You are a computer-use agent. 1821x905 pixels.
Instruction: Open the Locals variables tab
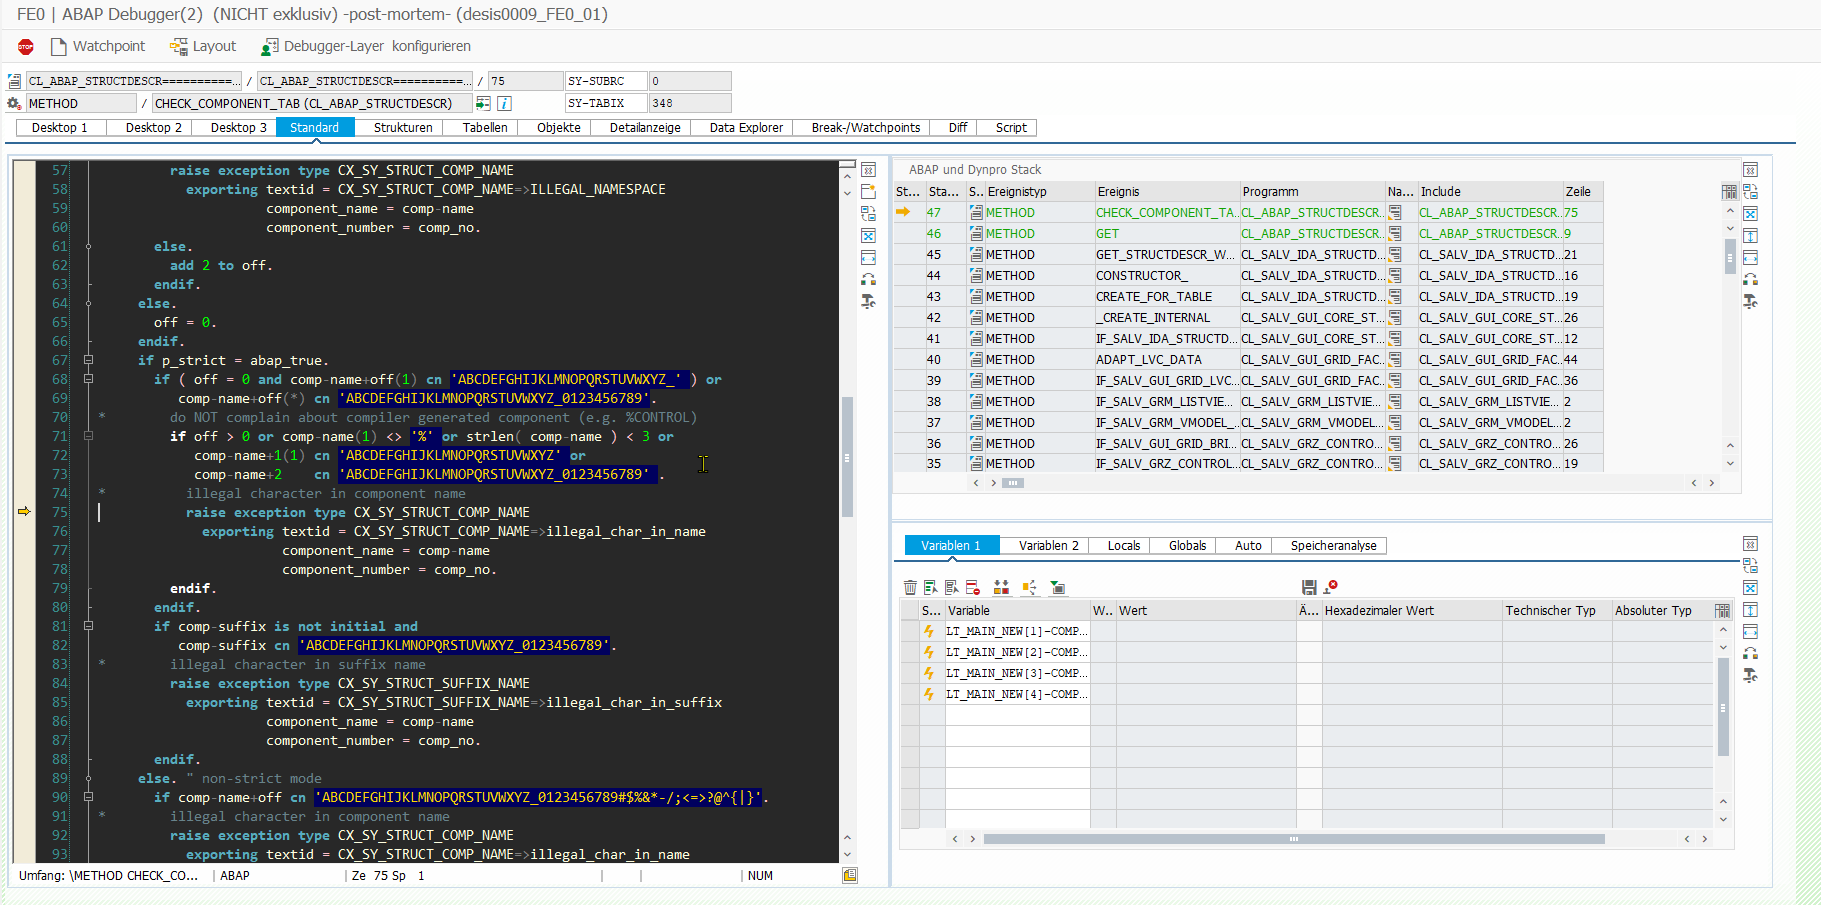[x=1123, y=546]
